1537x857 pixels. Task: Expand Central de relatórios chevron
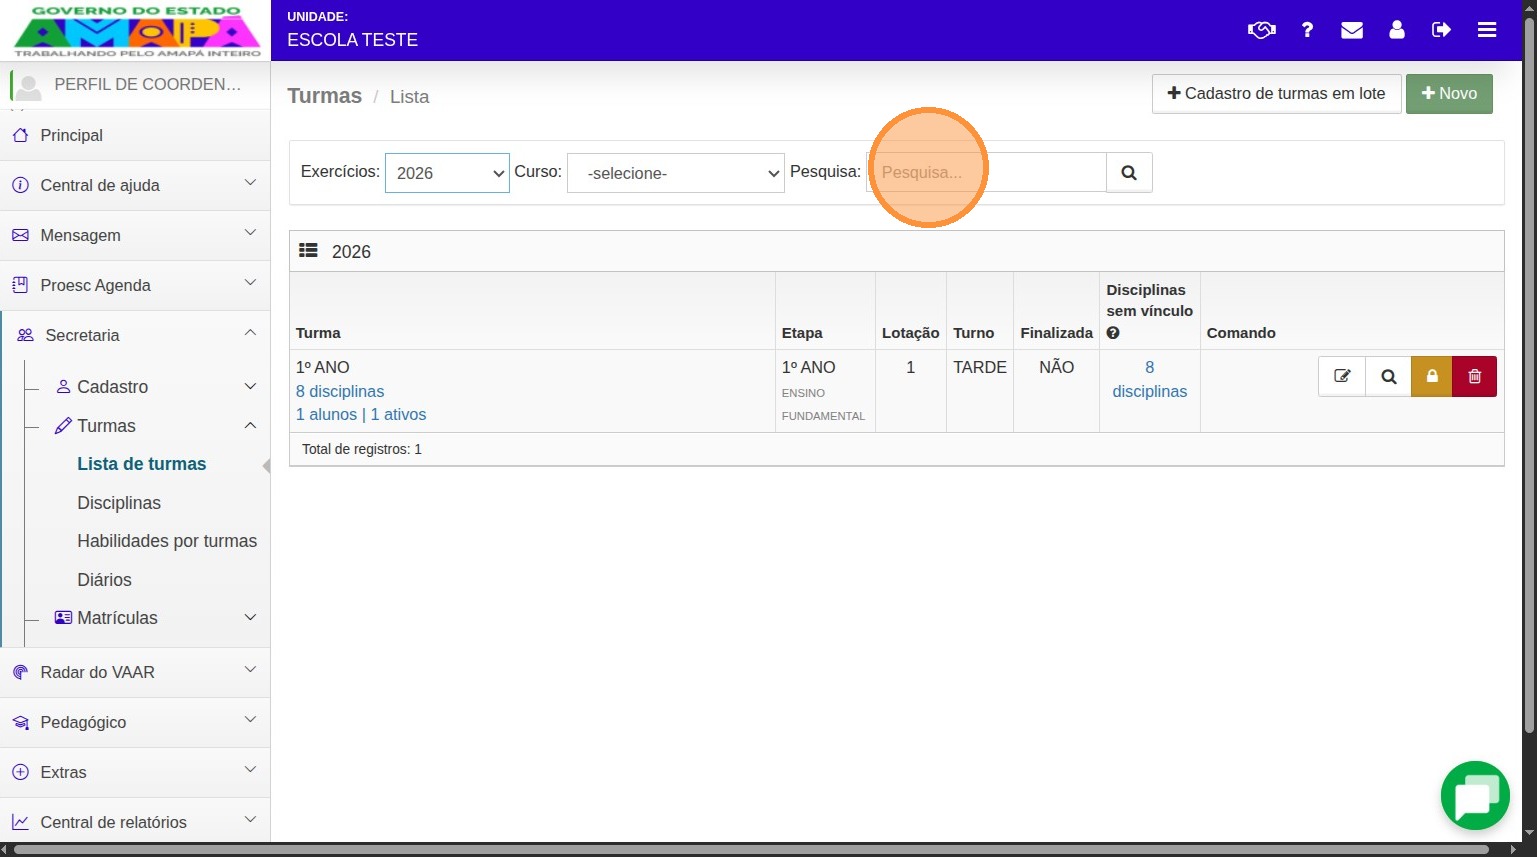coord(250,820)
